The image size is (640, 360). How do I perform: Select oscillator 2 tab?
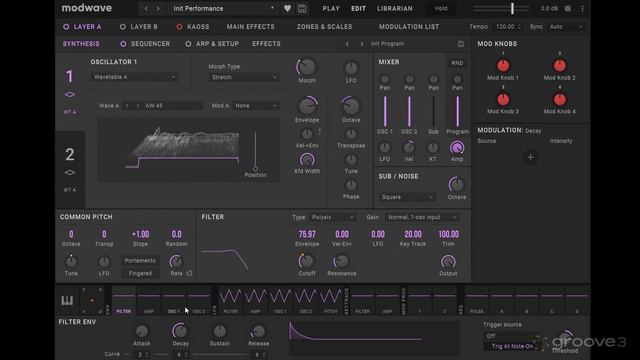tap(70, 169)
